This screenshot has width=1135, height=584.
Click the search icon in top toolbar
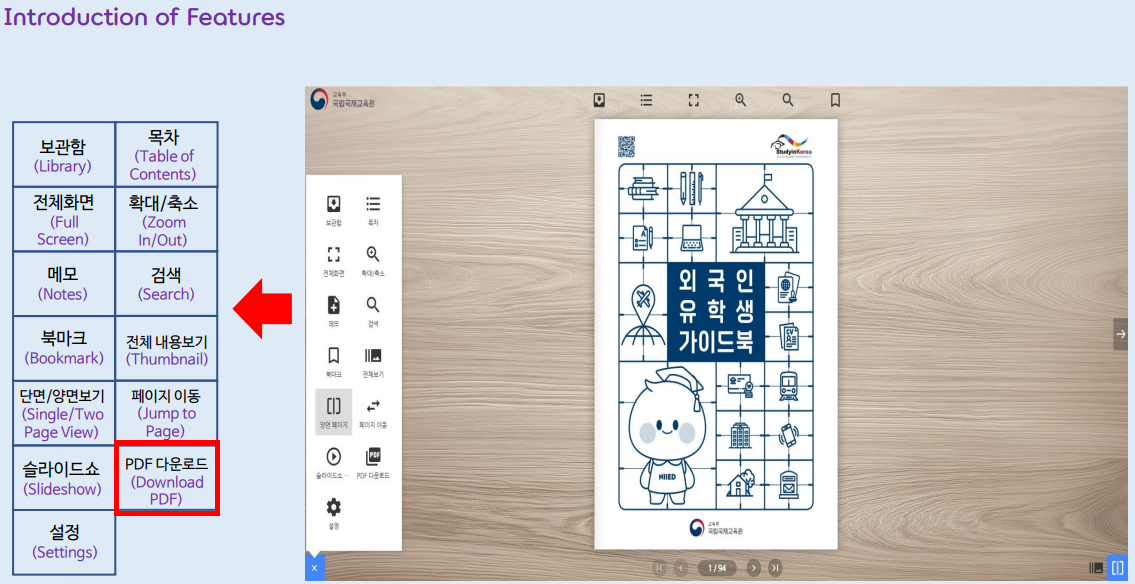[x=788, y=100]
